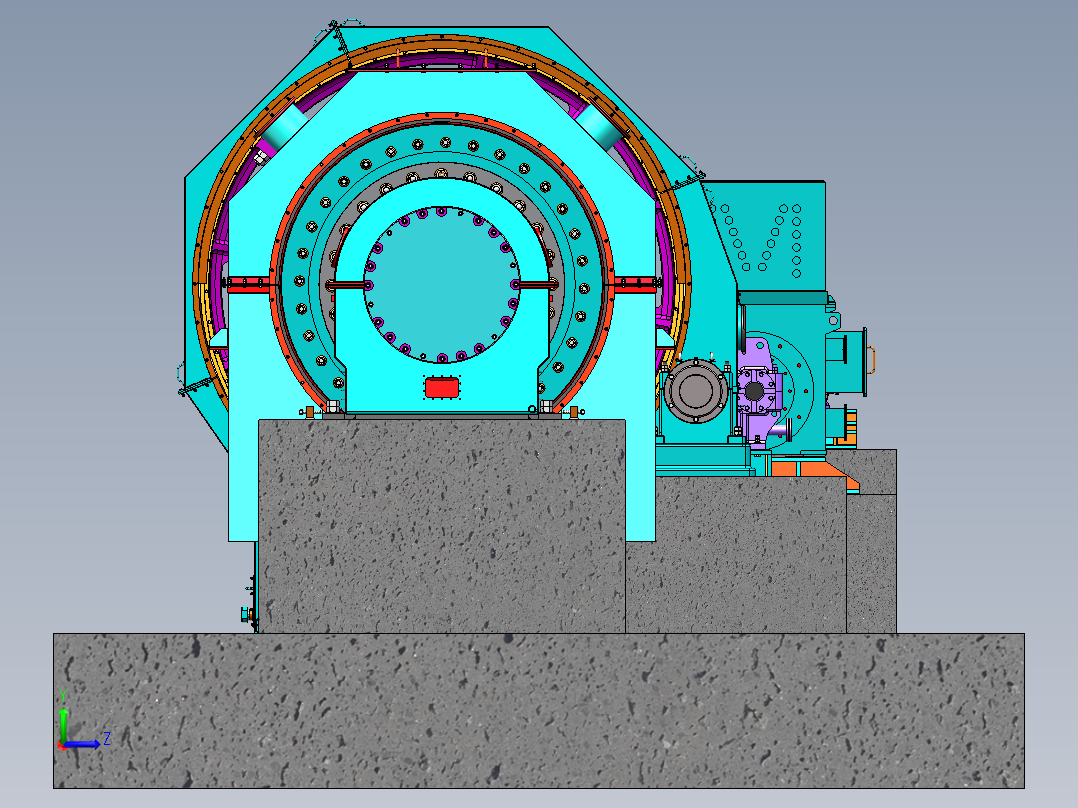The height and width of the screenshot is (808, 1078).
Task: Pick the purple gearbox housing
Action: 758,392
